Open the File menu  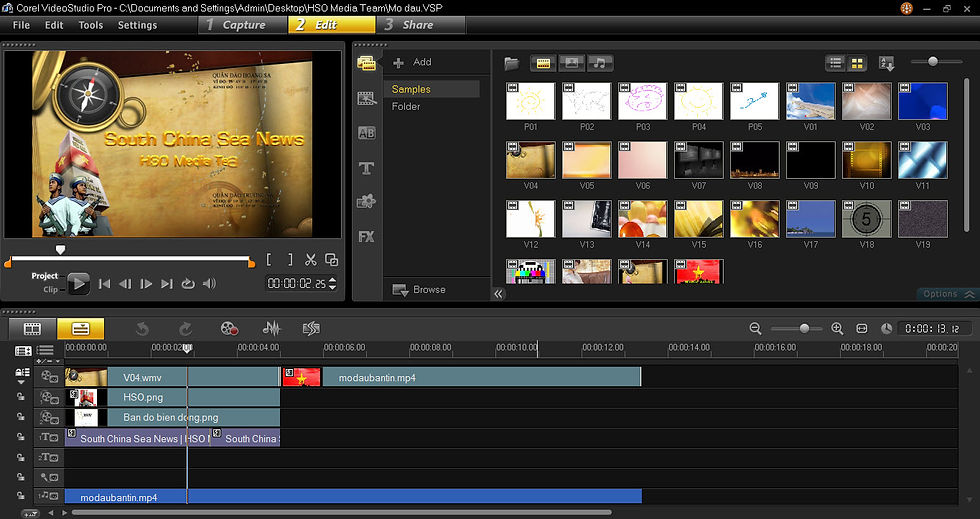pyautogui.click(x=21, y=25)
